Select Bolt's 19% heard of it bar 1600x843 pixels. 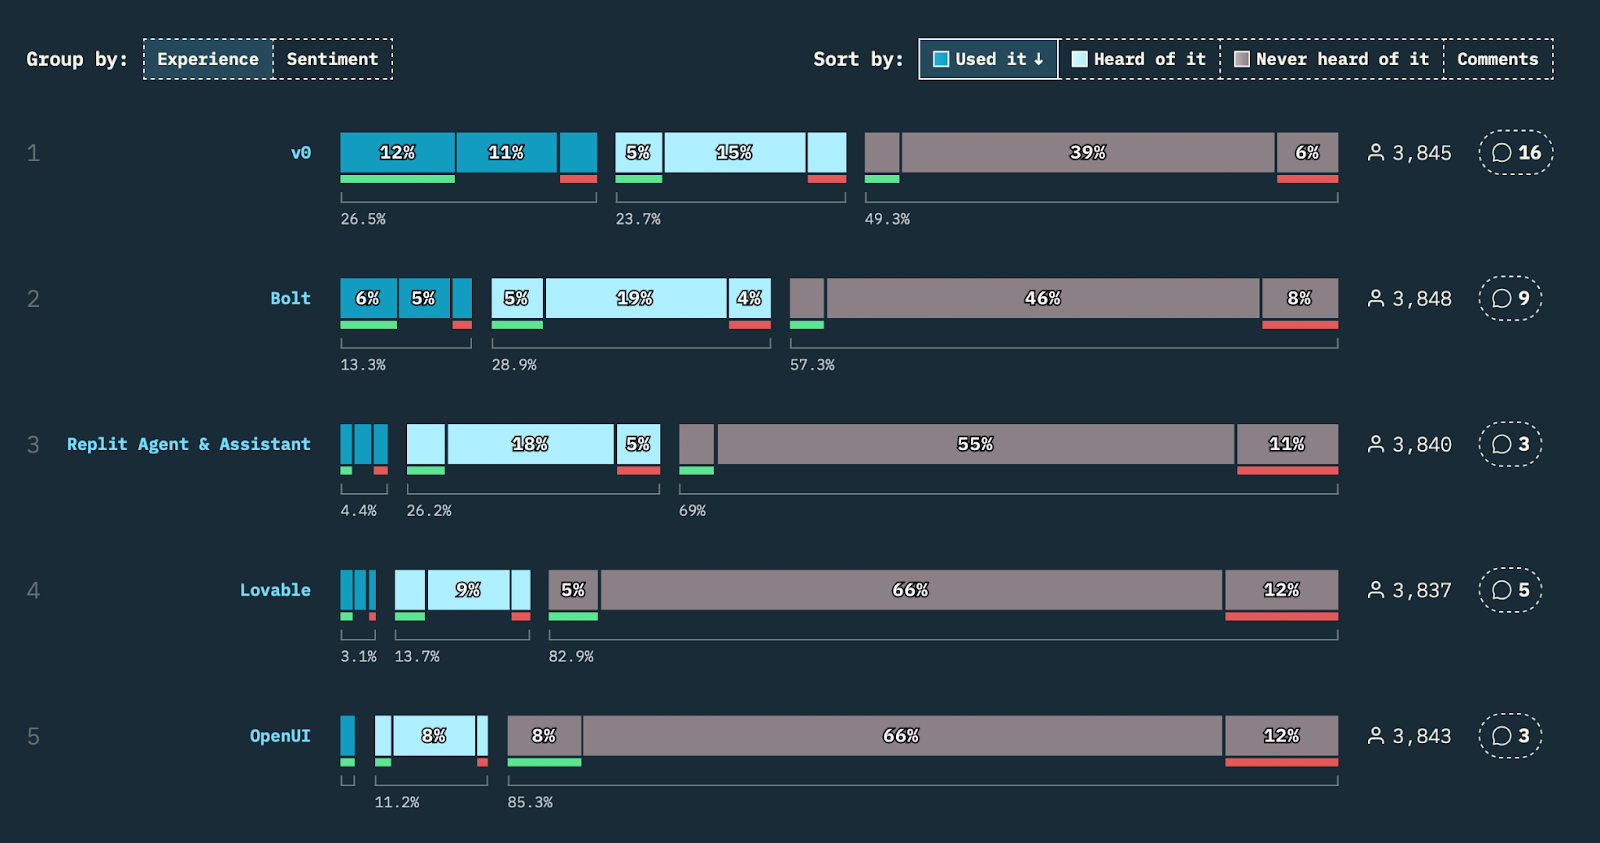(635, 298)
